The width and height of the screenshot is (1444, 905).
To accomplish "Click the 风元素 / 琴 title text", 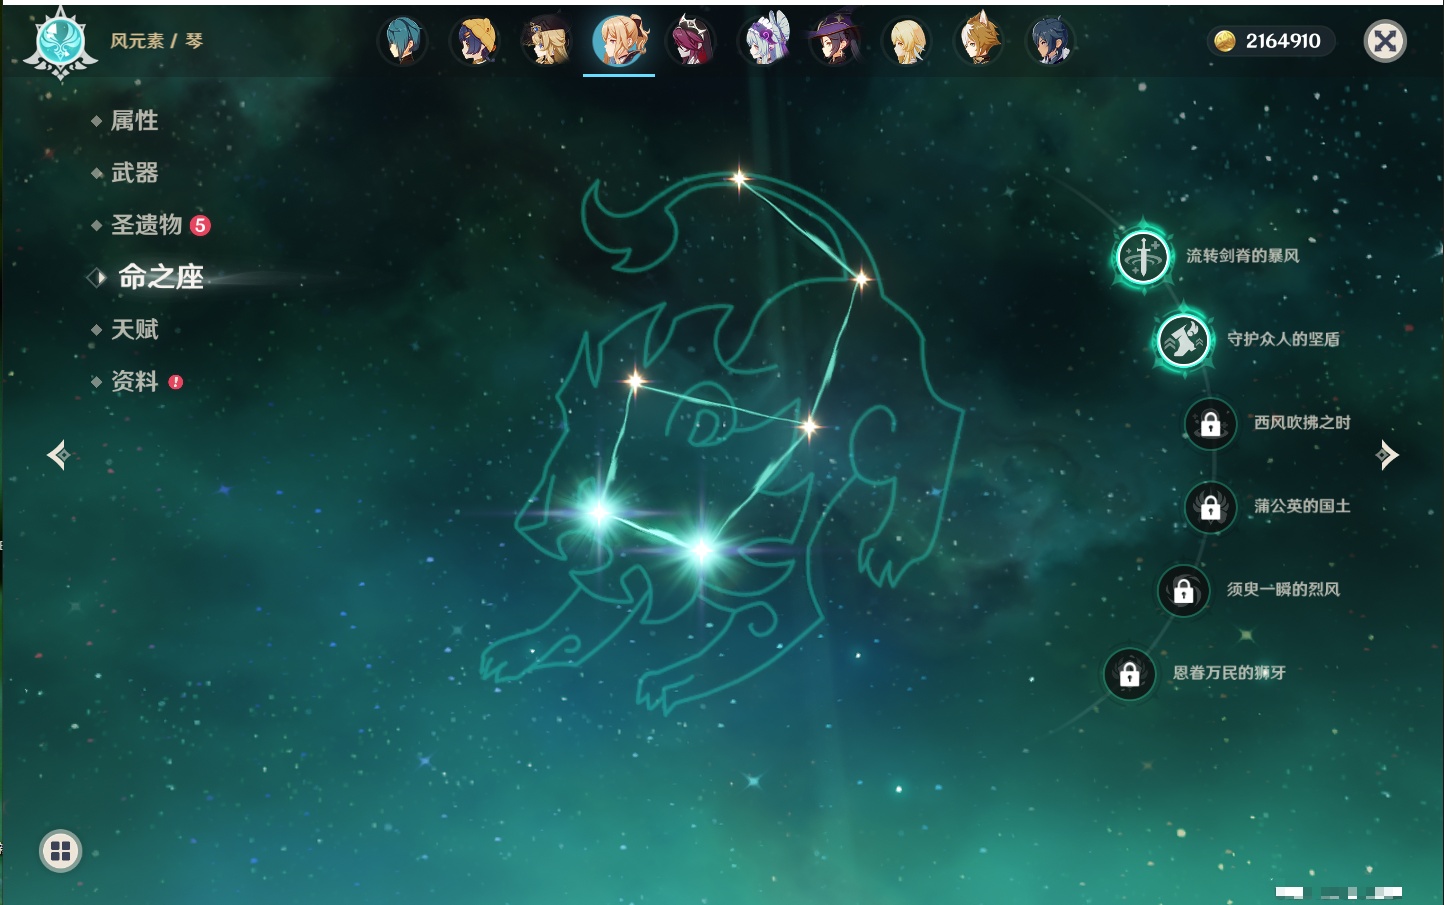I will click(157, 41).
